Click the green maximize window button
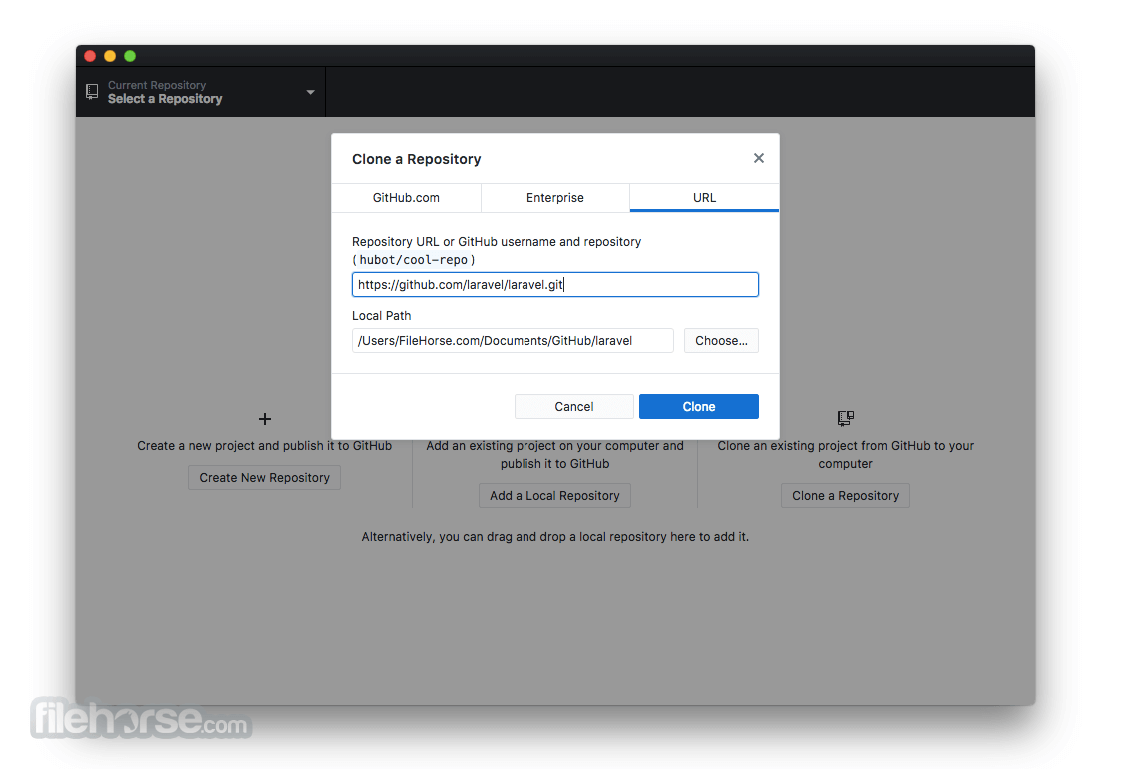Image resolution: width=1125 pixels, height=769 pixels. point(130,56)
